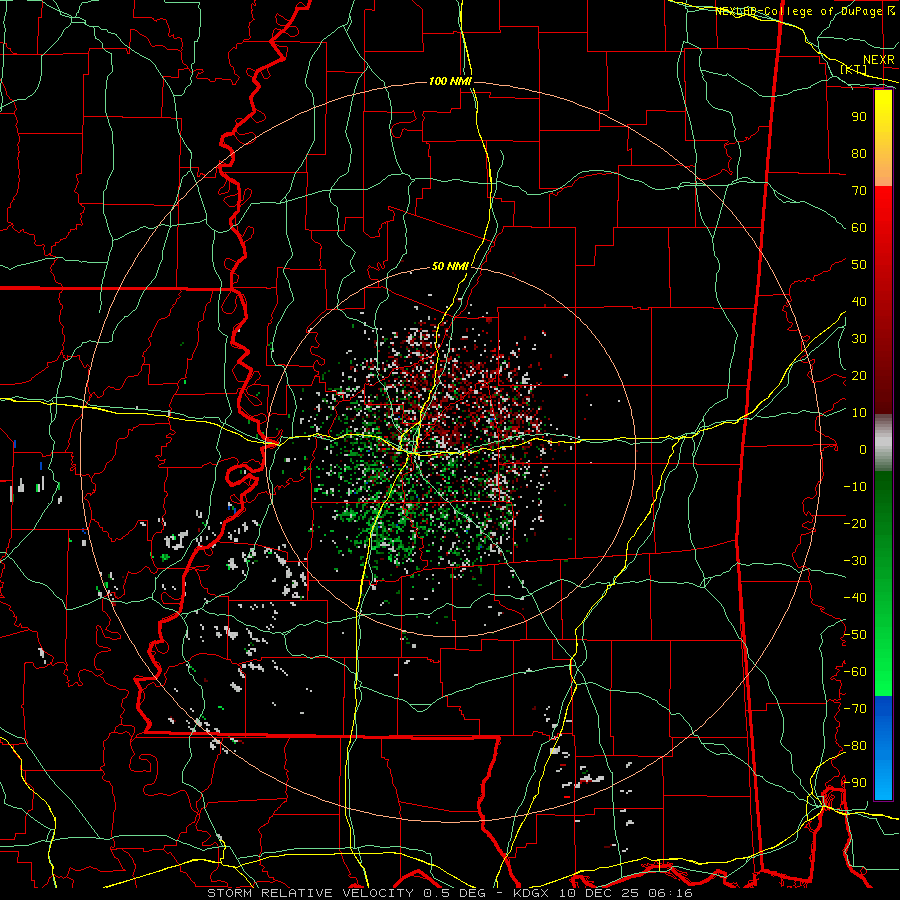
Task: Select the -30 value on the velocity scale
Action: pos(855,561)
